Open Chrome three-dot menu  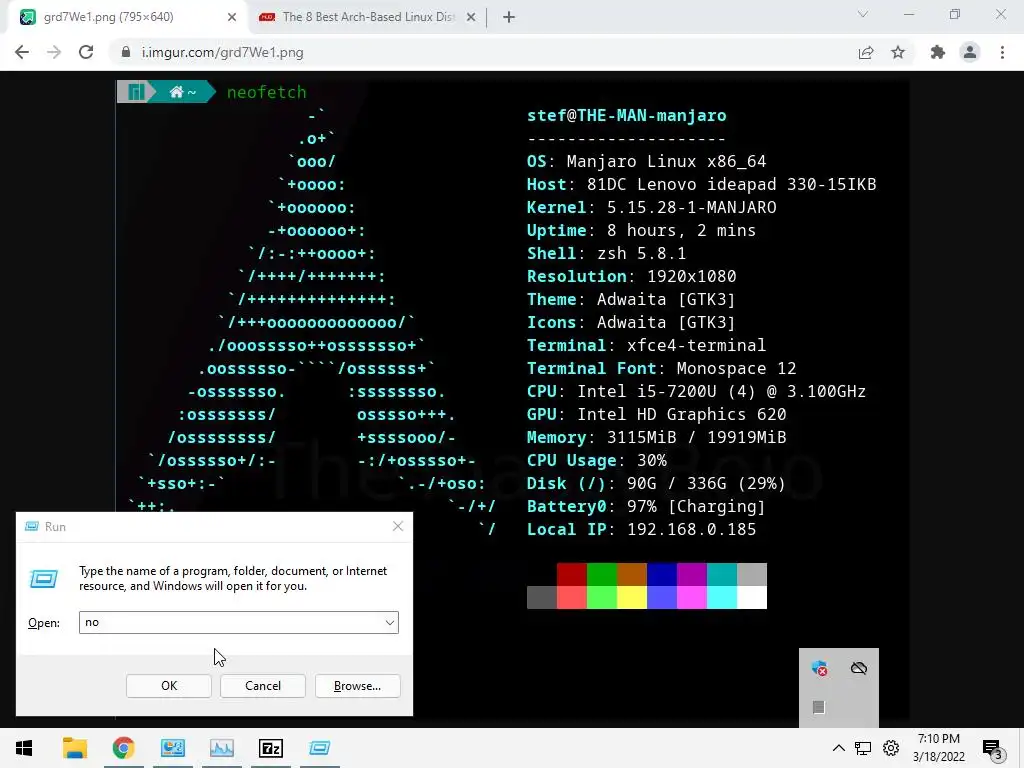tap(1002, 52)
